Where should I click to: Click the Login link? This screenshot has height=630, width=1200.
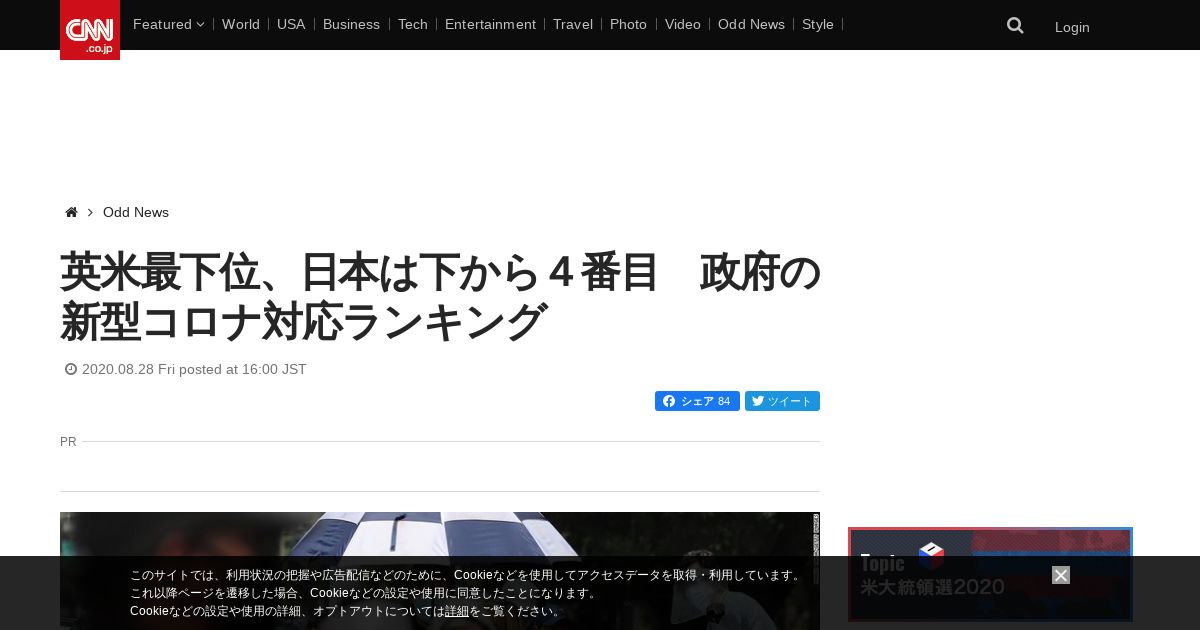(1072, 27)
